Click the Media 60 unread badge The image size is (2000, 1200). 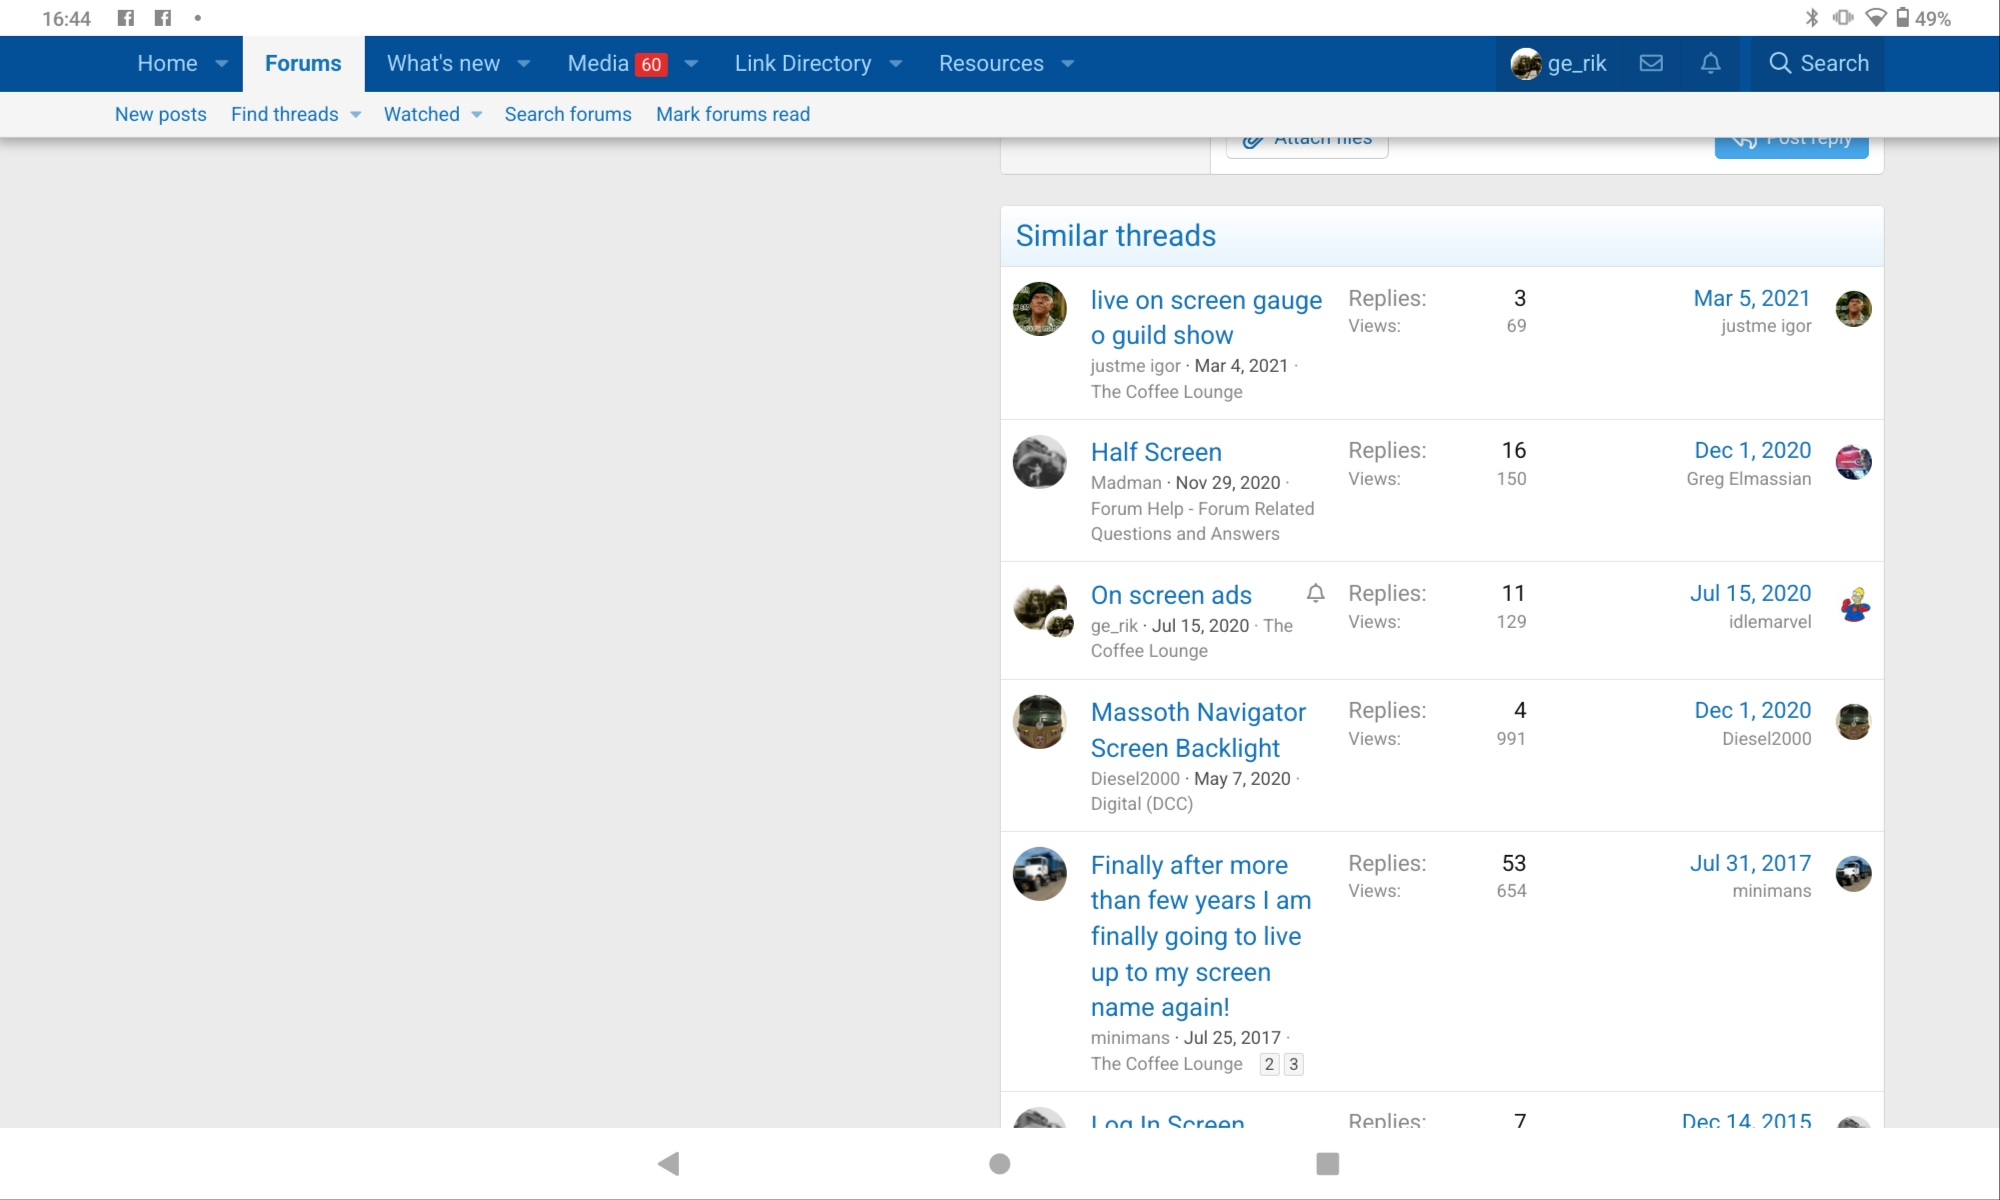point(651,64)
